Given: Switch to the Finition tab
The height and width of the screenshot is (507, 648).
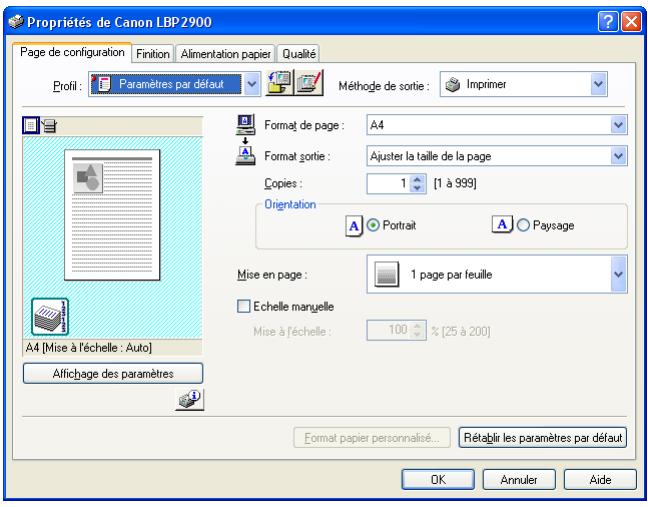Looking at the screenshot, I should [153, 54].
